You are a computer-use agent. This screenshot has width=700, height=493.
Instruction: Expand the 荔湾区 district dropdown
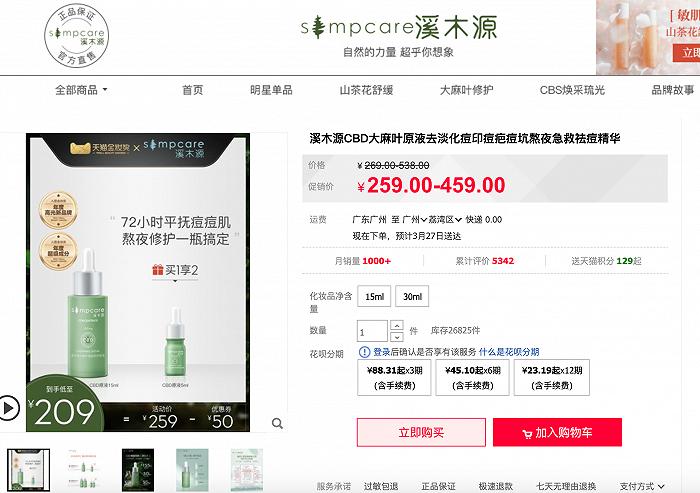click(445, 220)
